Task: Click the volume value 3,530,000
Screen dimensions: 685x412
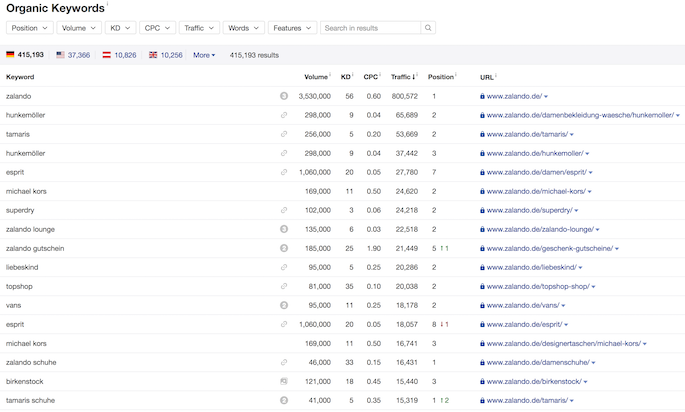Action: 315,96
